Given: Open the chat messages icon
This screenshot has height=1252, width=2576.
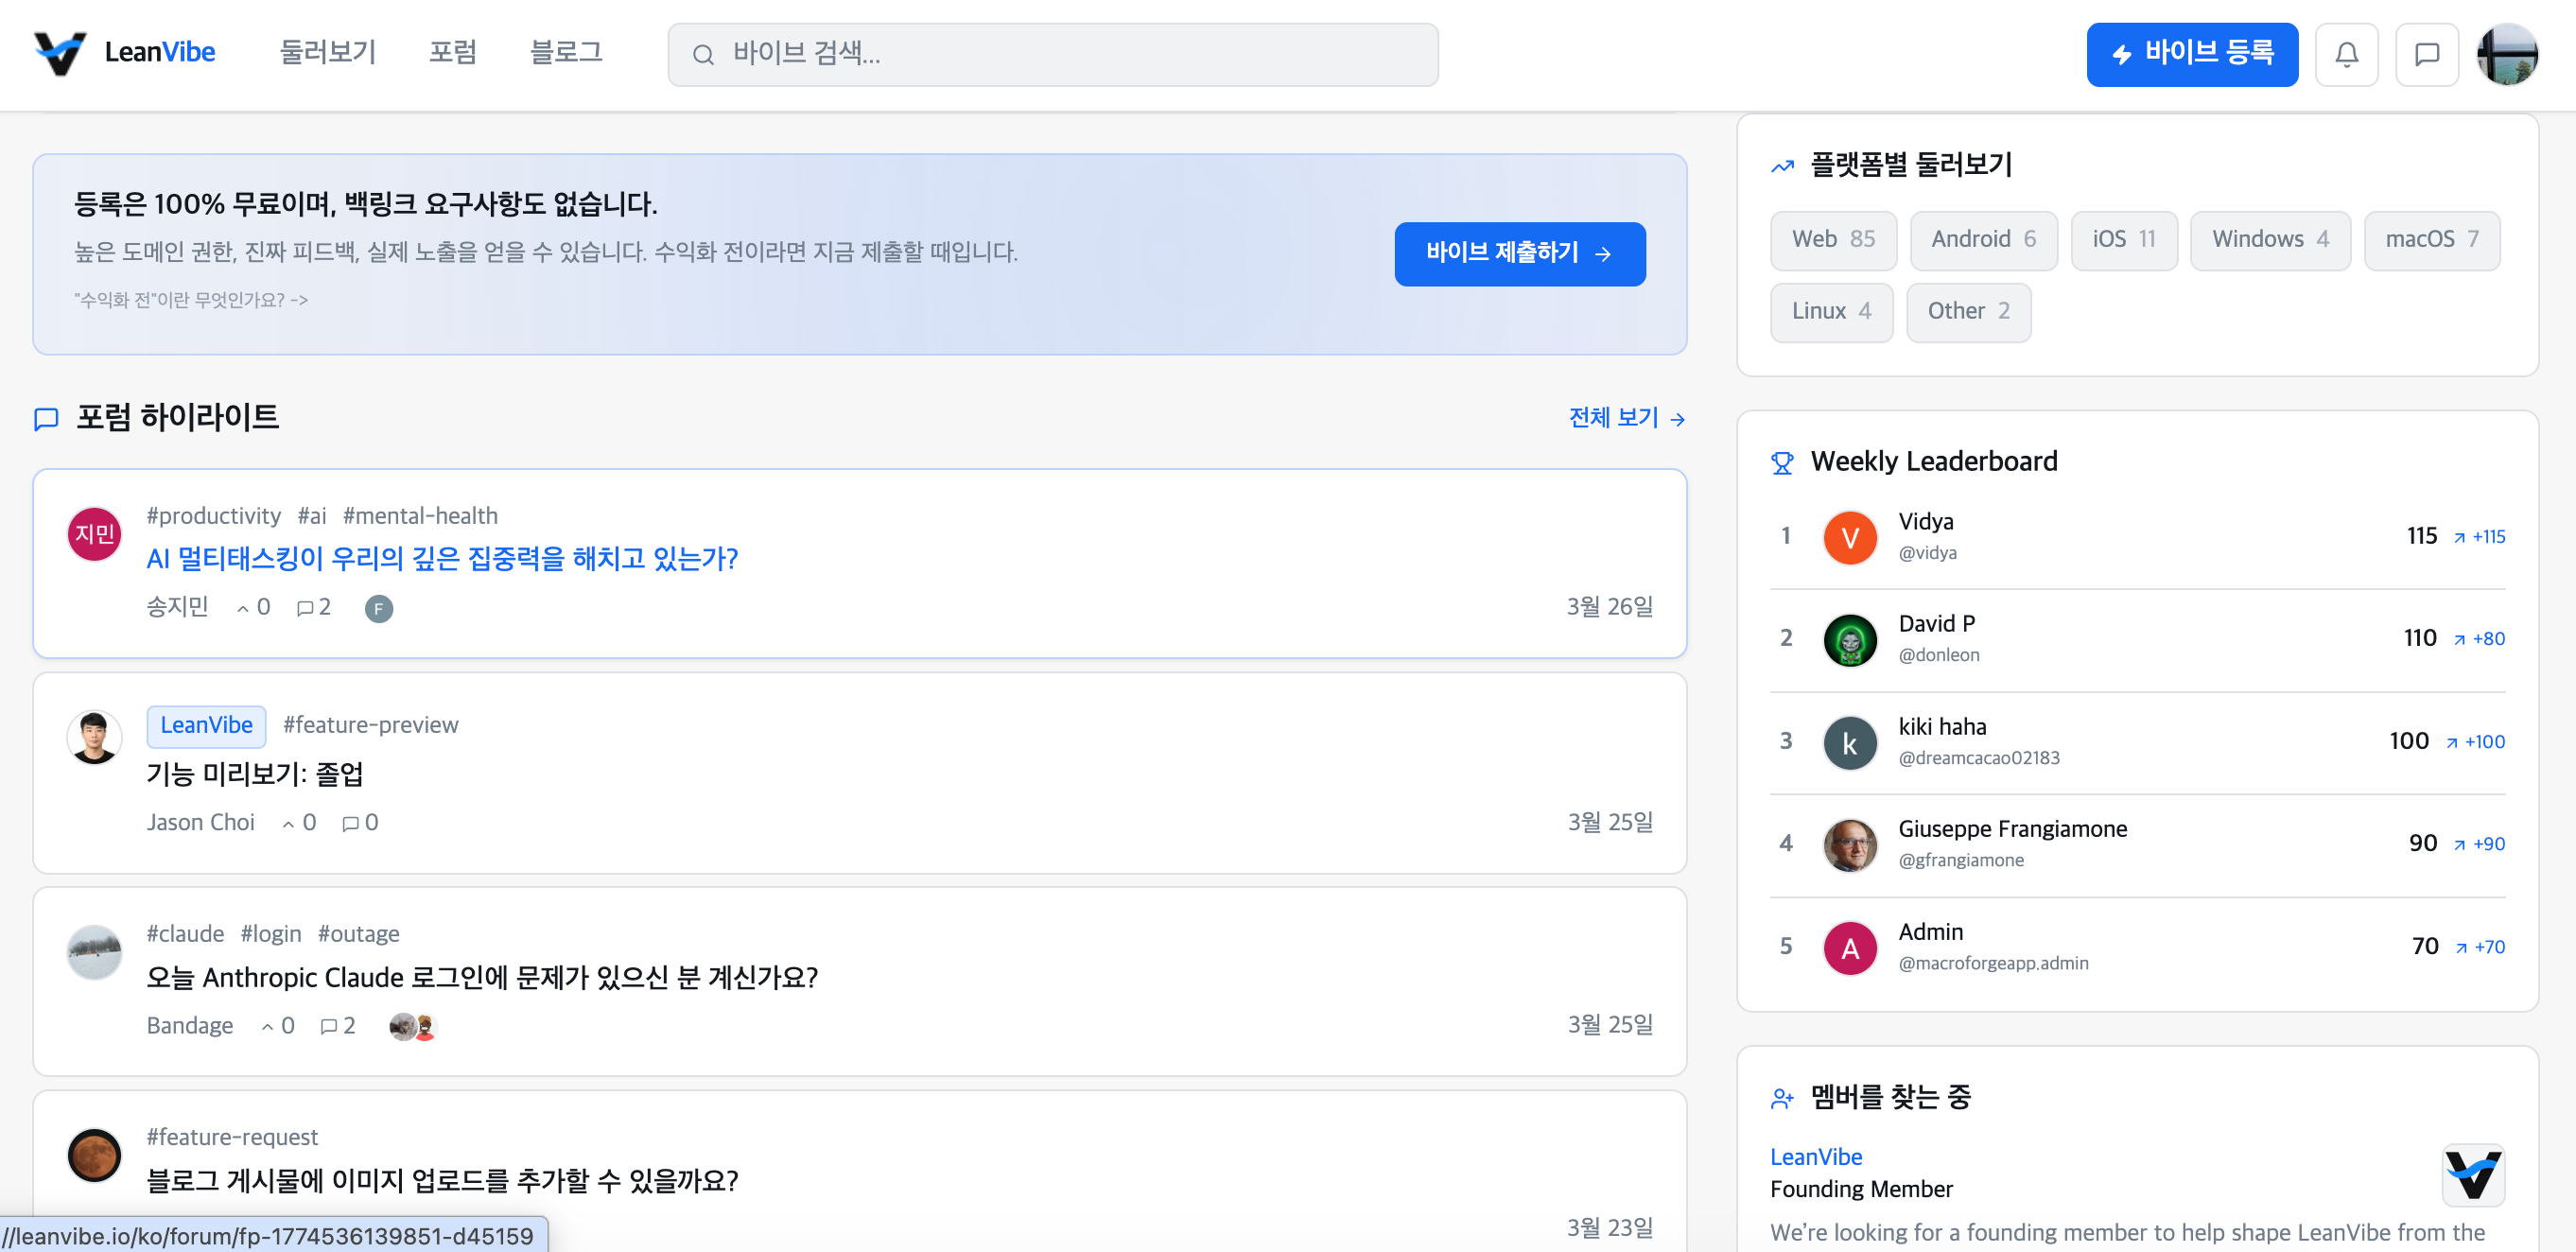Looking at the screenshot, I should (x=2427, y=54).
